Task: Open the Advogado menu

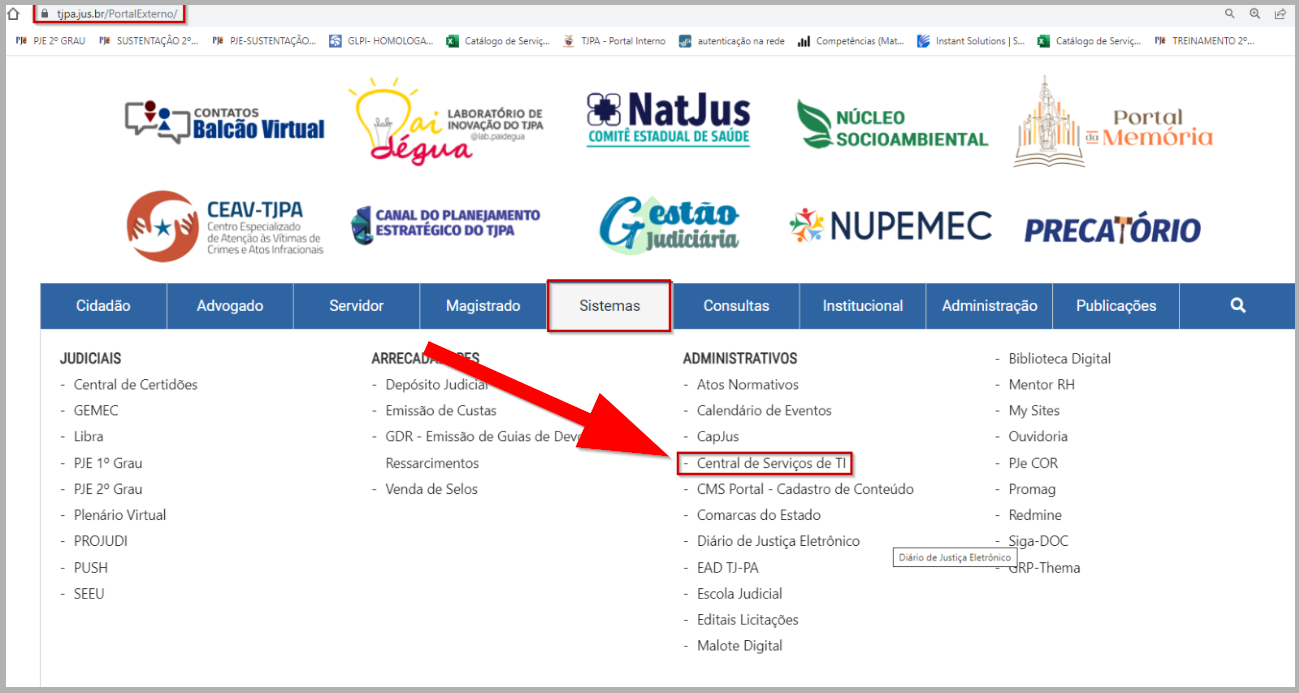Action: click(x=230, y=306)
